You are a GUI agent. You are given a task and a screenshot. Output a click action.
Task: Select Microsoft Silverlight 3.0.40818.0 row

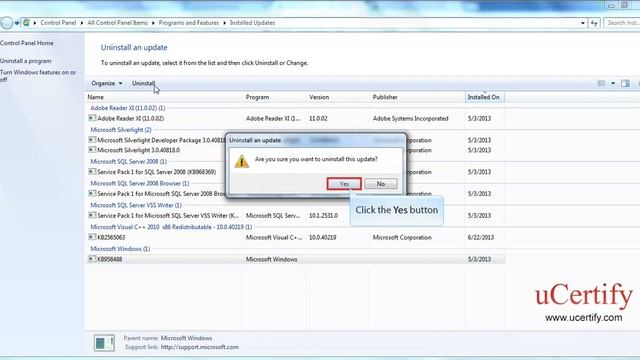296,150
